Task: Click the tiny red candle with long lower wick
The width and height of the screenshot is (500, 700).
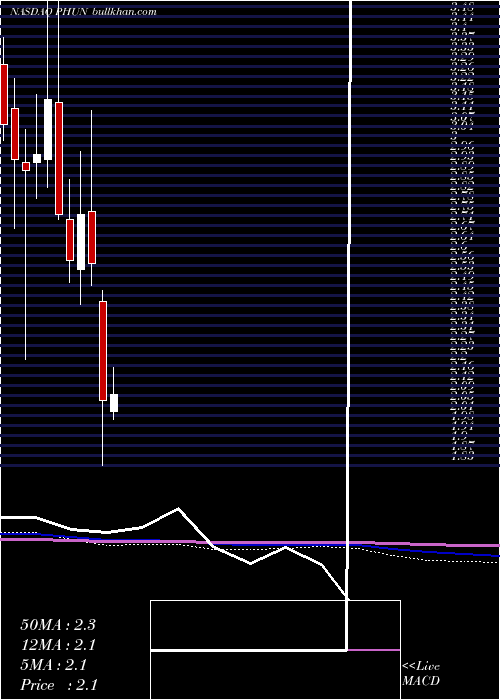Action: 26,167
